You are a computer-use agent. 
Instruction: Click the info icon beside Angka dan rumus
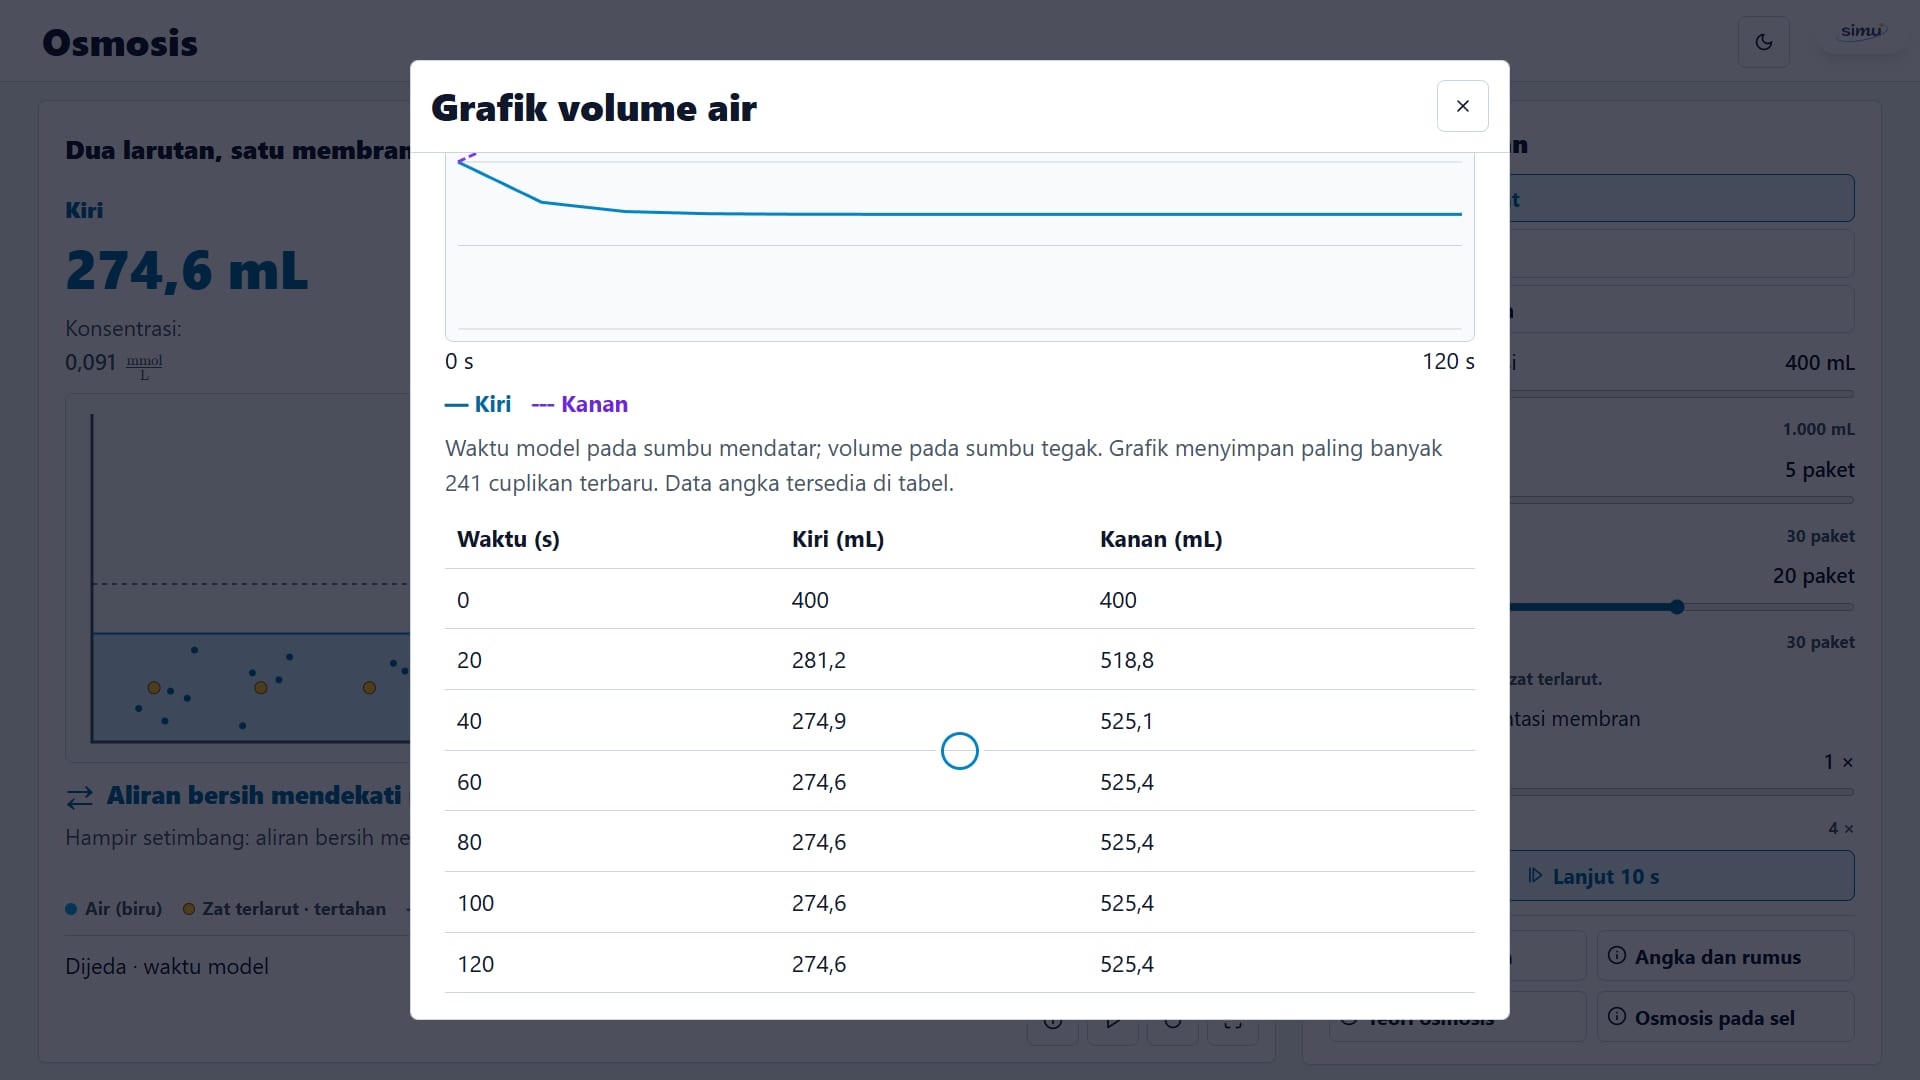pyautogui.click(x=1616, y=955)
